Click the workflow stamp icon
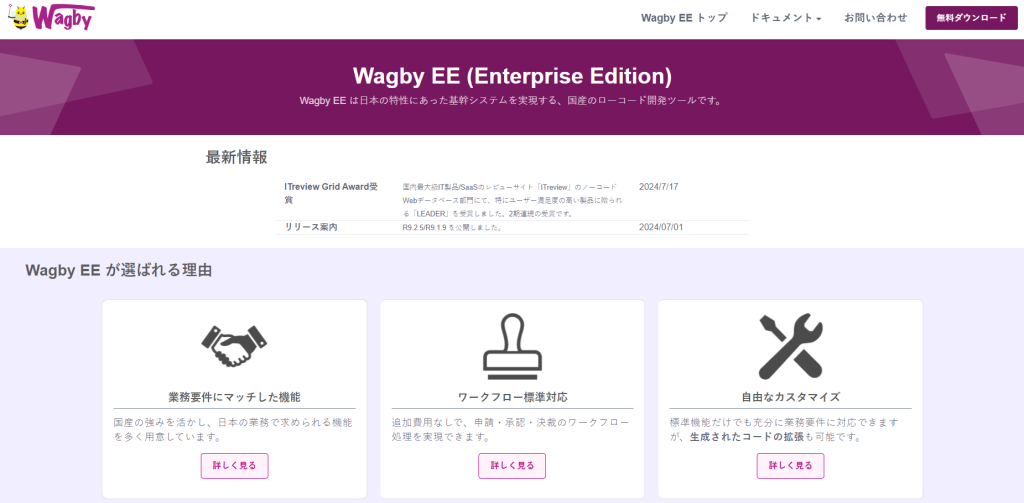Image resolution: width=1024 pixels, height=503 pixels. [512, 346]
